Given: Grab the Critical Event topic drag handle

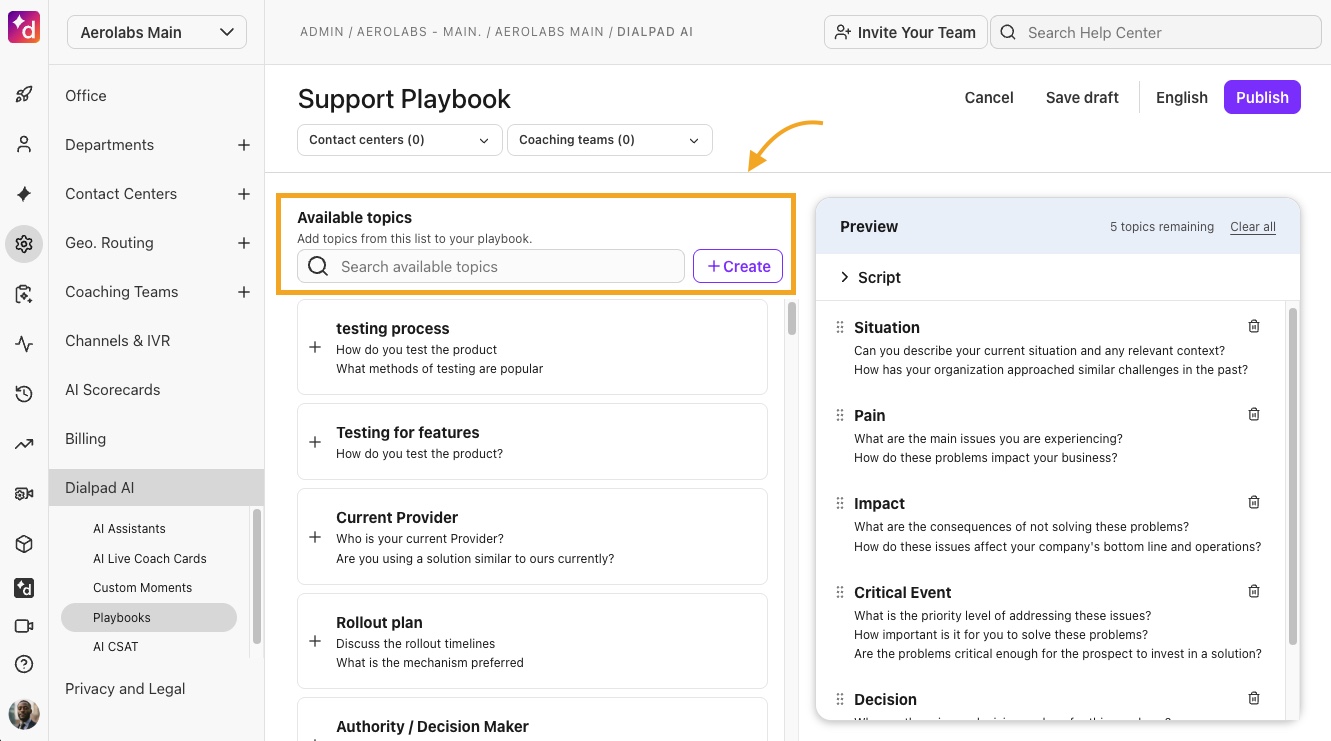Looking at the screenshot, I should pos(840,592).
